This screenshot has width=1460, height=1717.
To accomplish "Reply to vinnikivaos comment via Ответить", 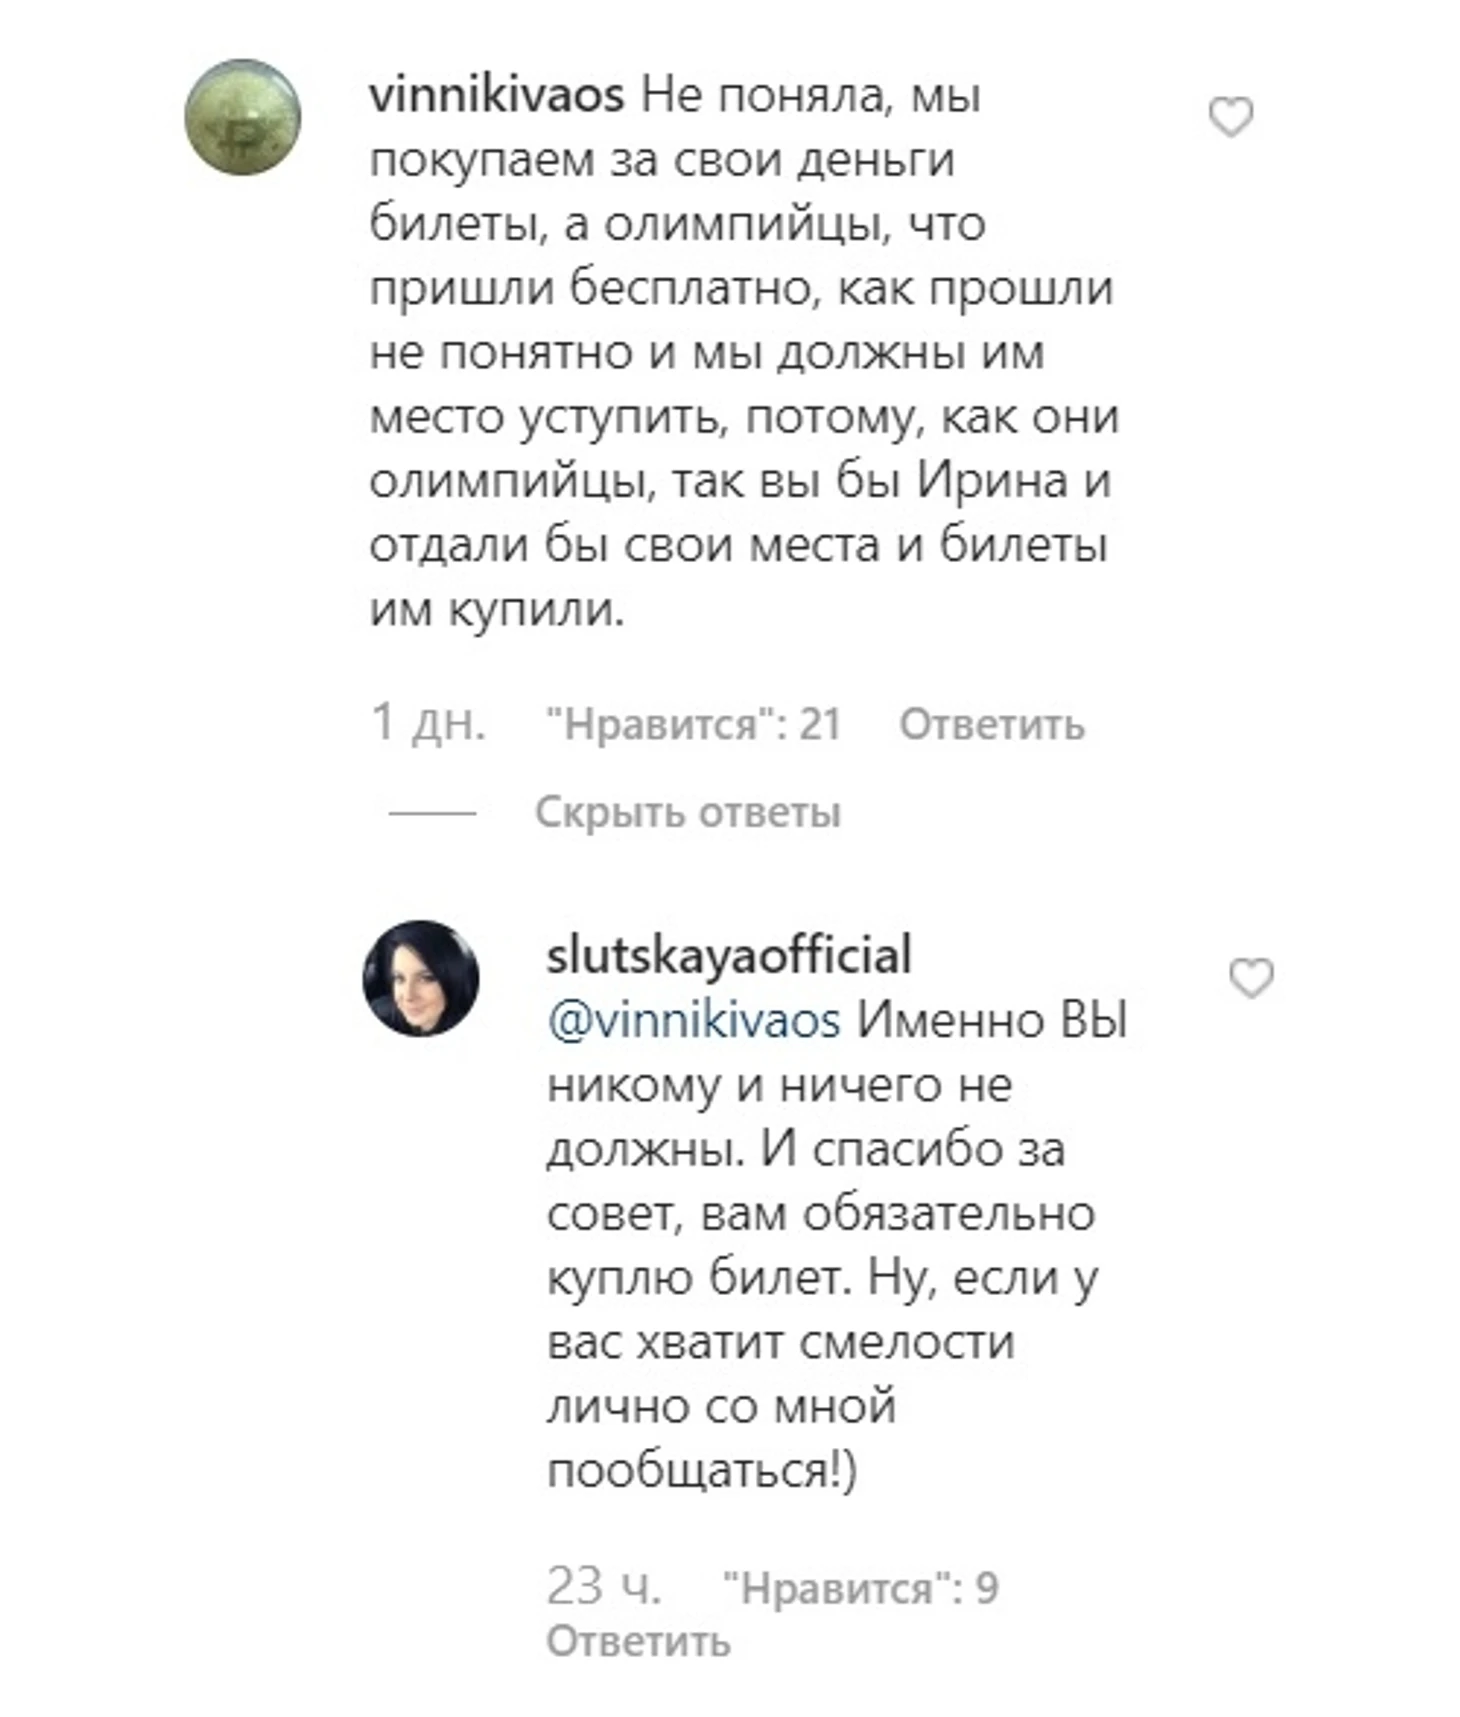I will click(x=992, y=724).
